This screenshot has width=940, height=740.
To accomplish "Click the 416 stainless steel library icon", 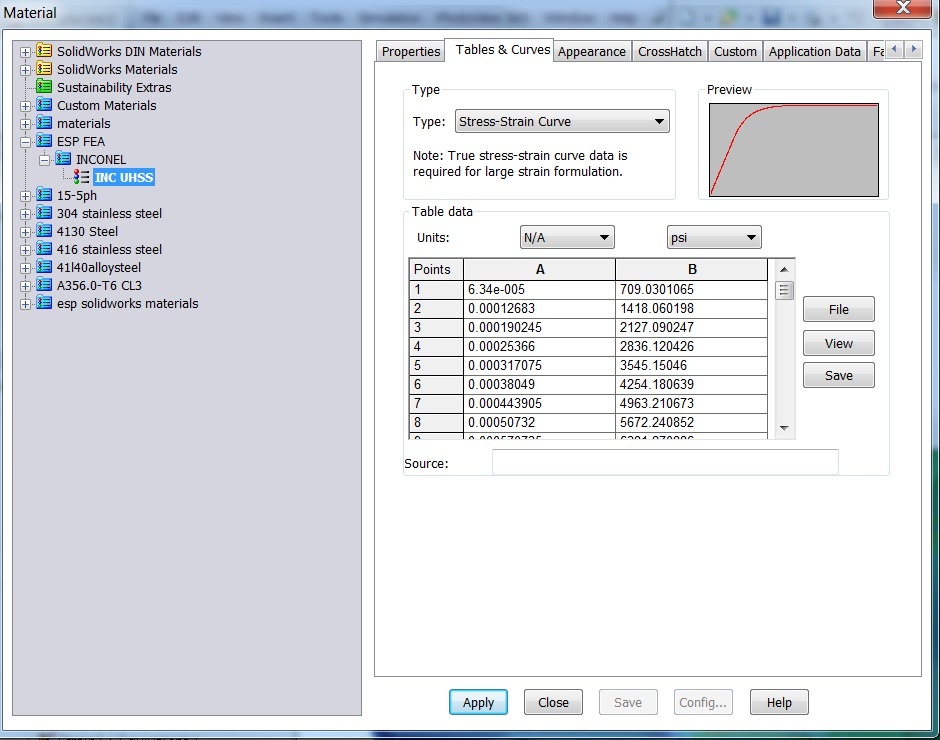I will 44,249.
